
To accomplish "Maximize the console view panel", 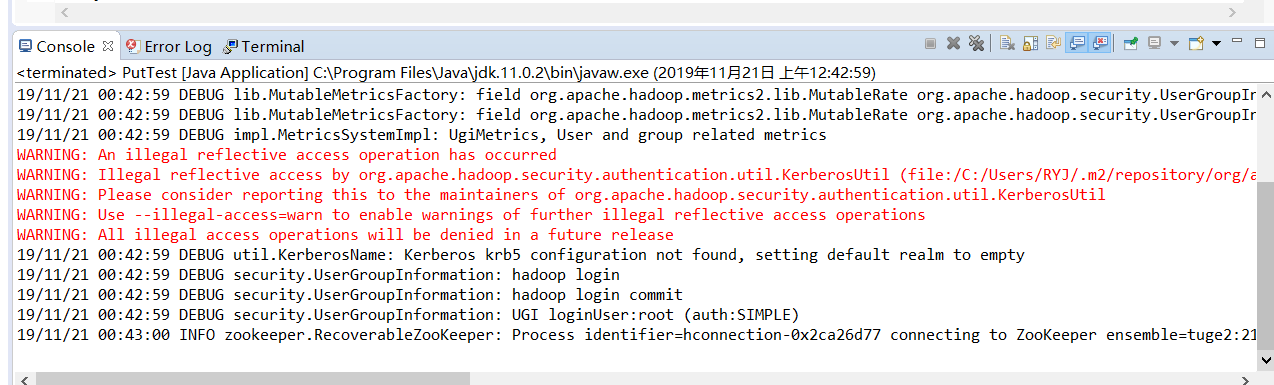I will 1260,44.
